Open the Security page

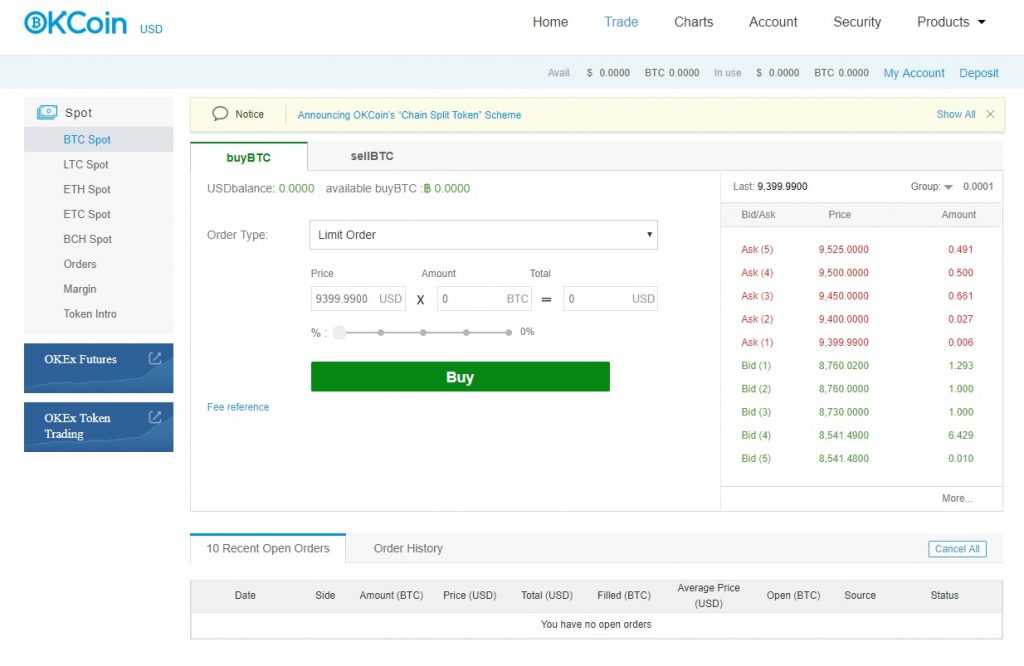coord(857,22)
